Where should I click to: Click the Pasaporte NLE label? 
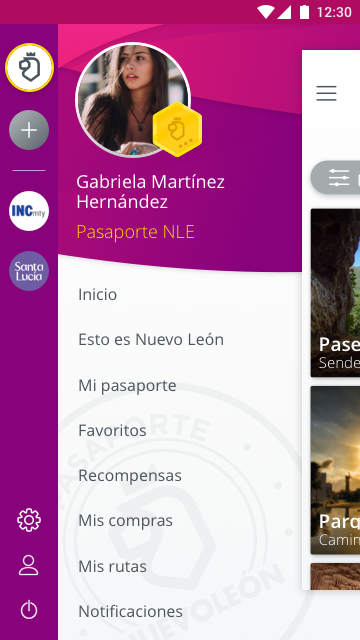point(136,232)
